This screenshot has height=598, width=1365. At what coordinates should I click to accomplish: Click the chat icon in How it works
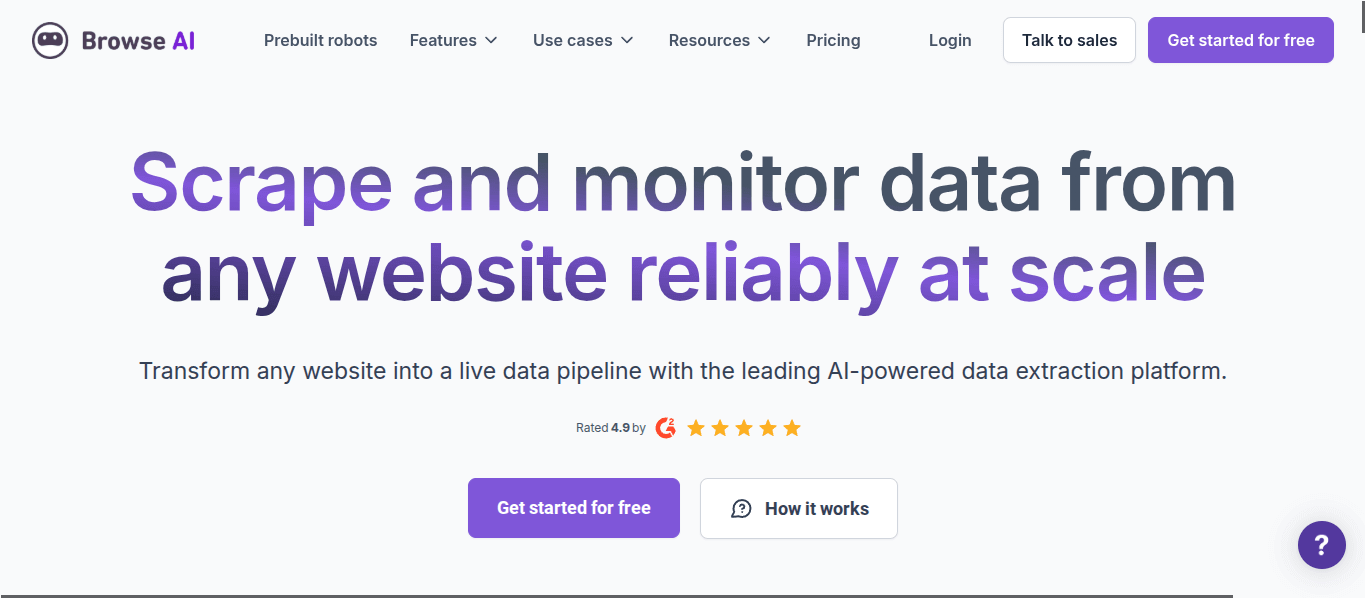point(741,509)
